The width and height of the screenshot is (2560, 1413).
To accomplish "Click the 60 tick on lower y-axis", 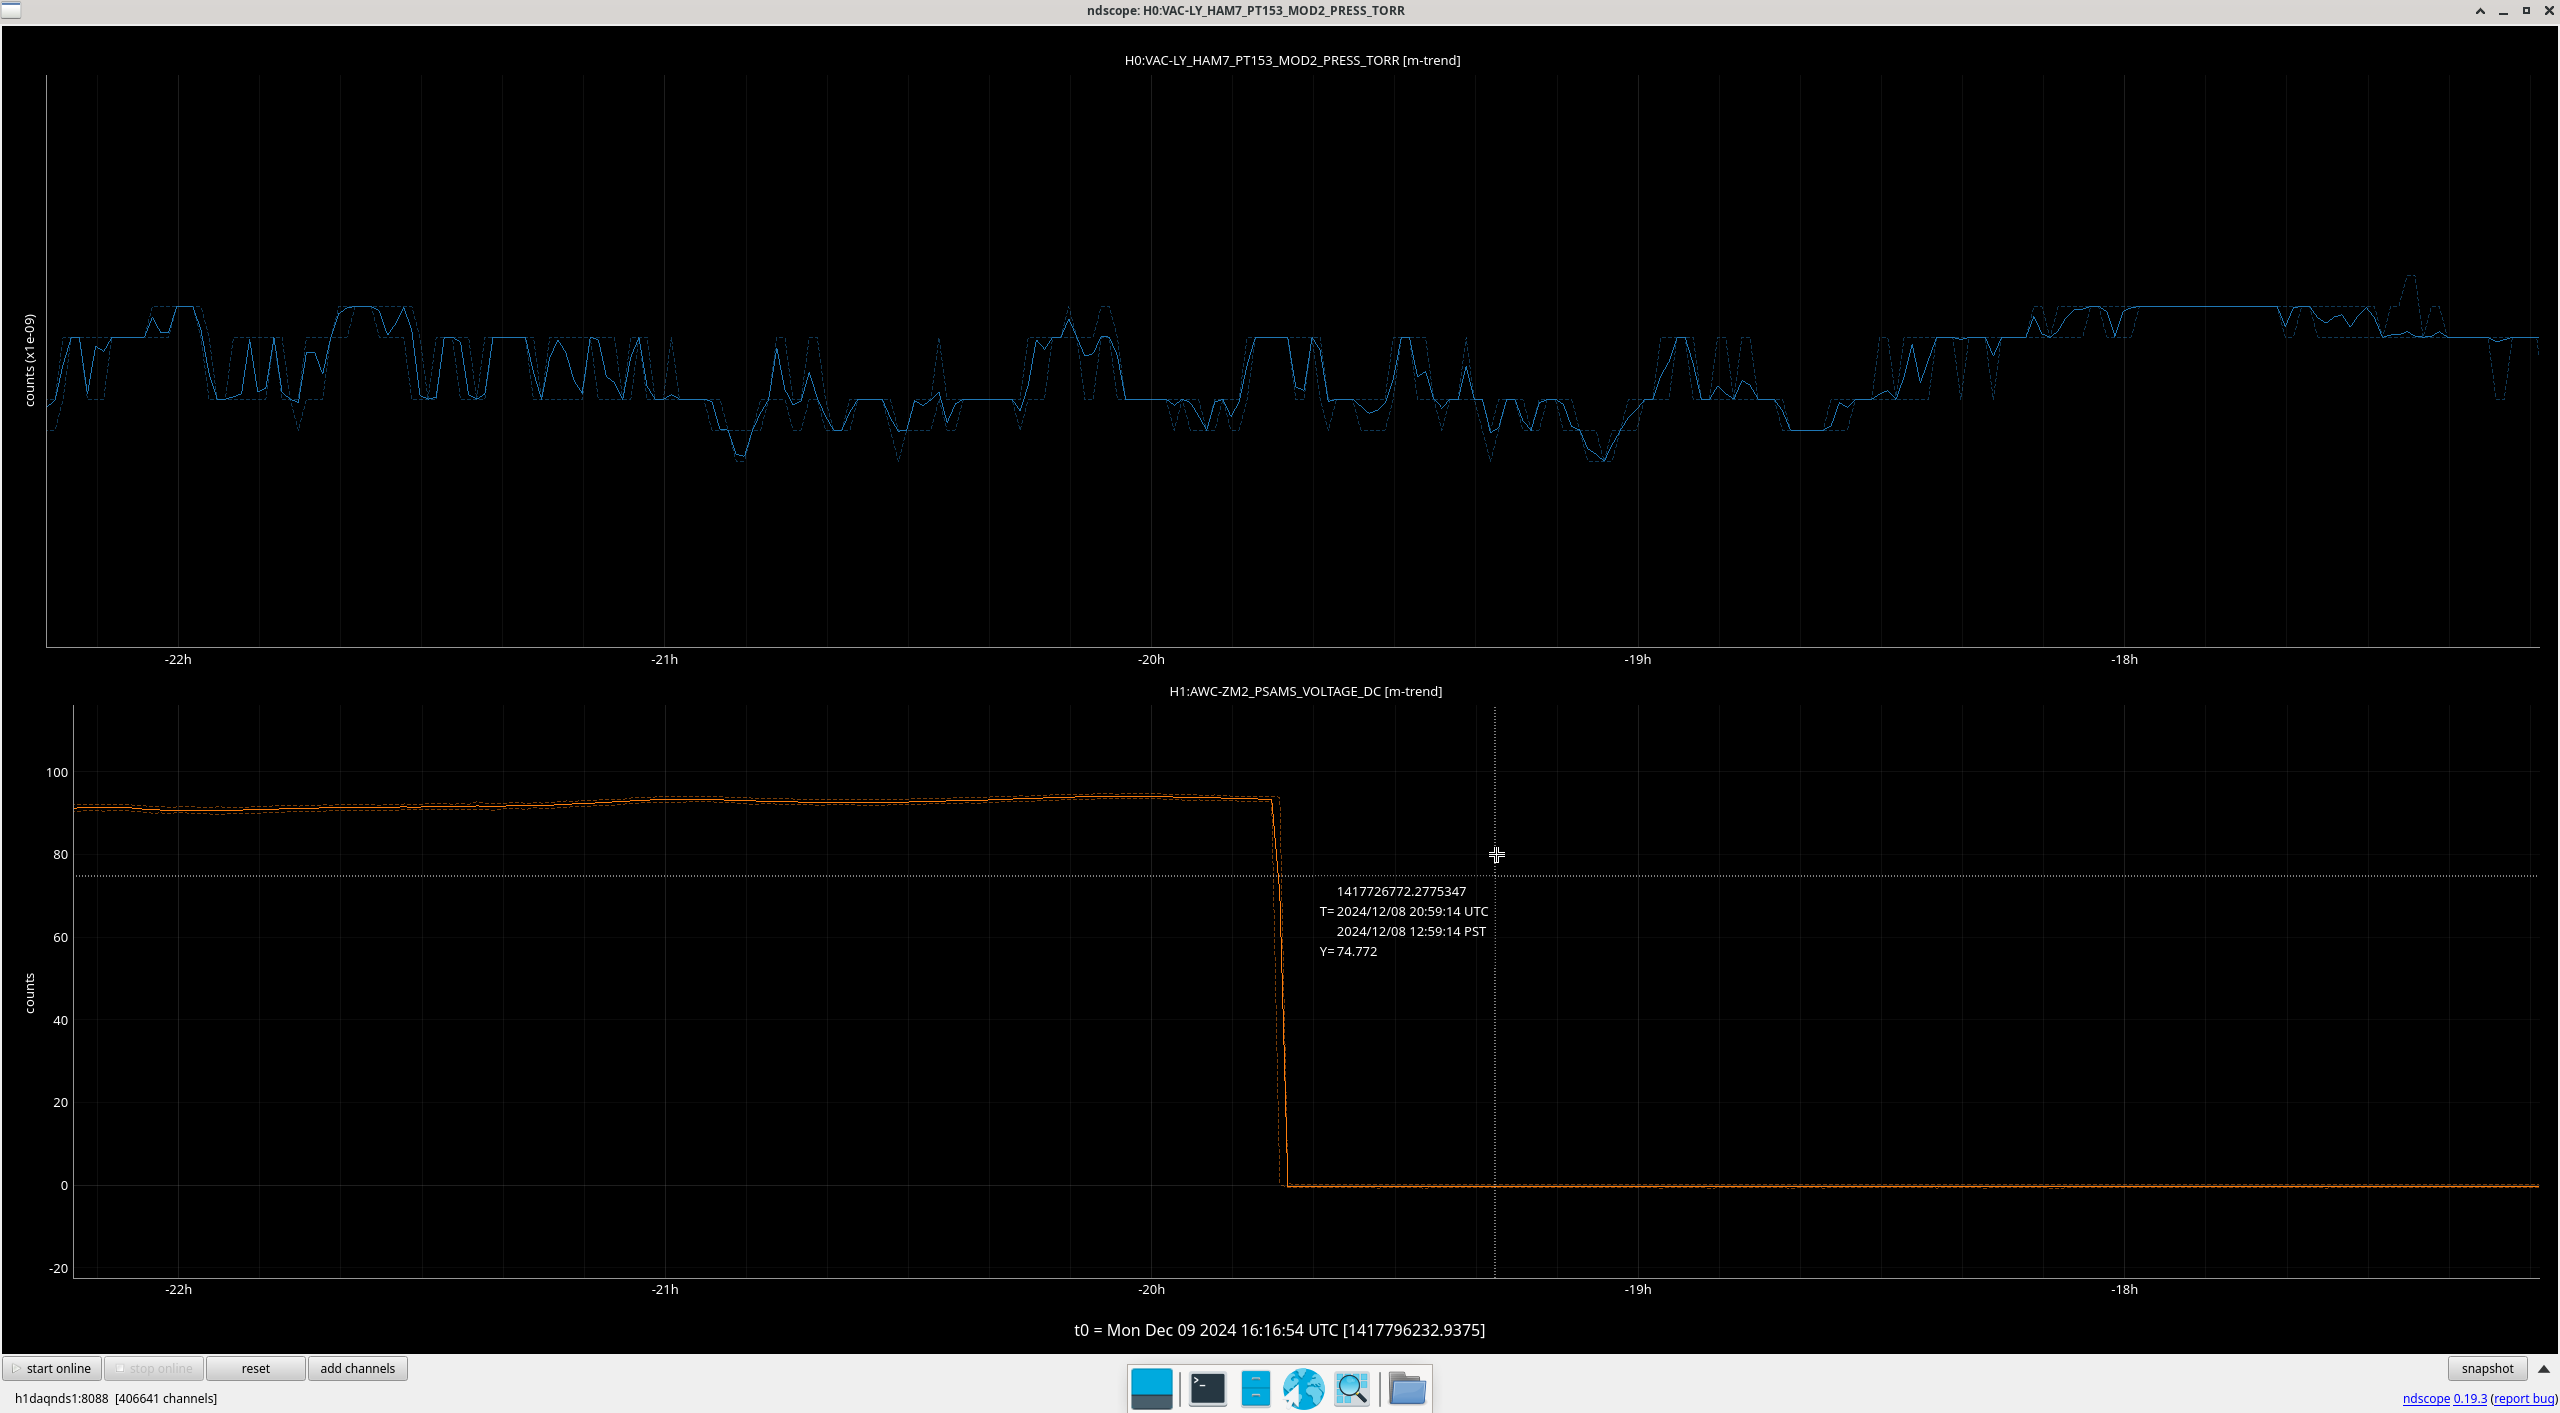I will (60, 937).
